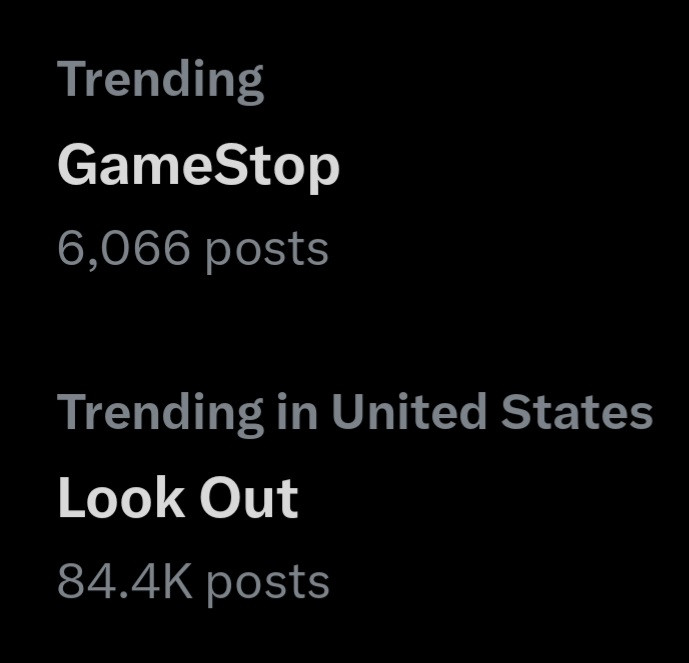This screenshot has height=663, width=689.
Task: Click post count under Look Out
Action: (192, 581)
